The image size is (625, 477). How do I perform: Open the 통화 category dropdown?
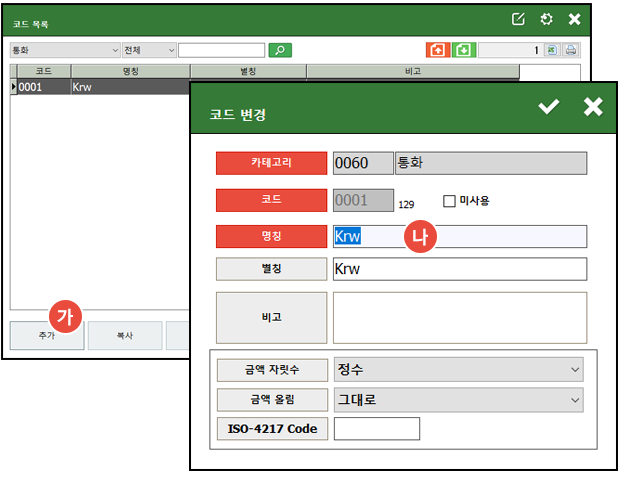coord(65,50)
